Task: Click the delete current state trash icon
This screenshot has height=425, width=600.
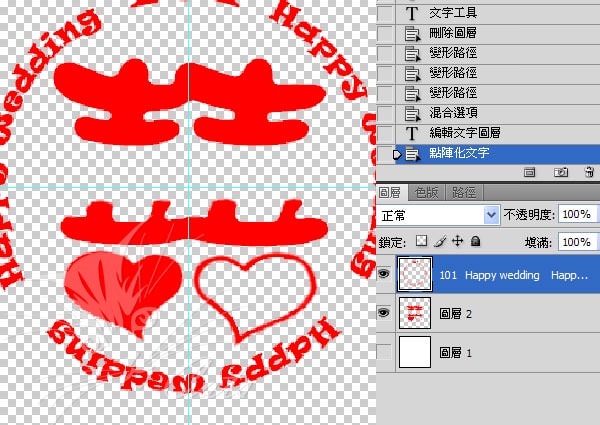Action: [x=586, y=173]
